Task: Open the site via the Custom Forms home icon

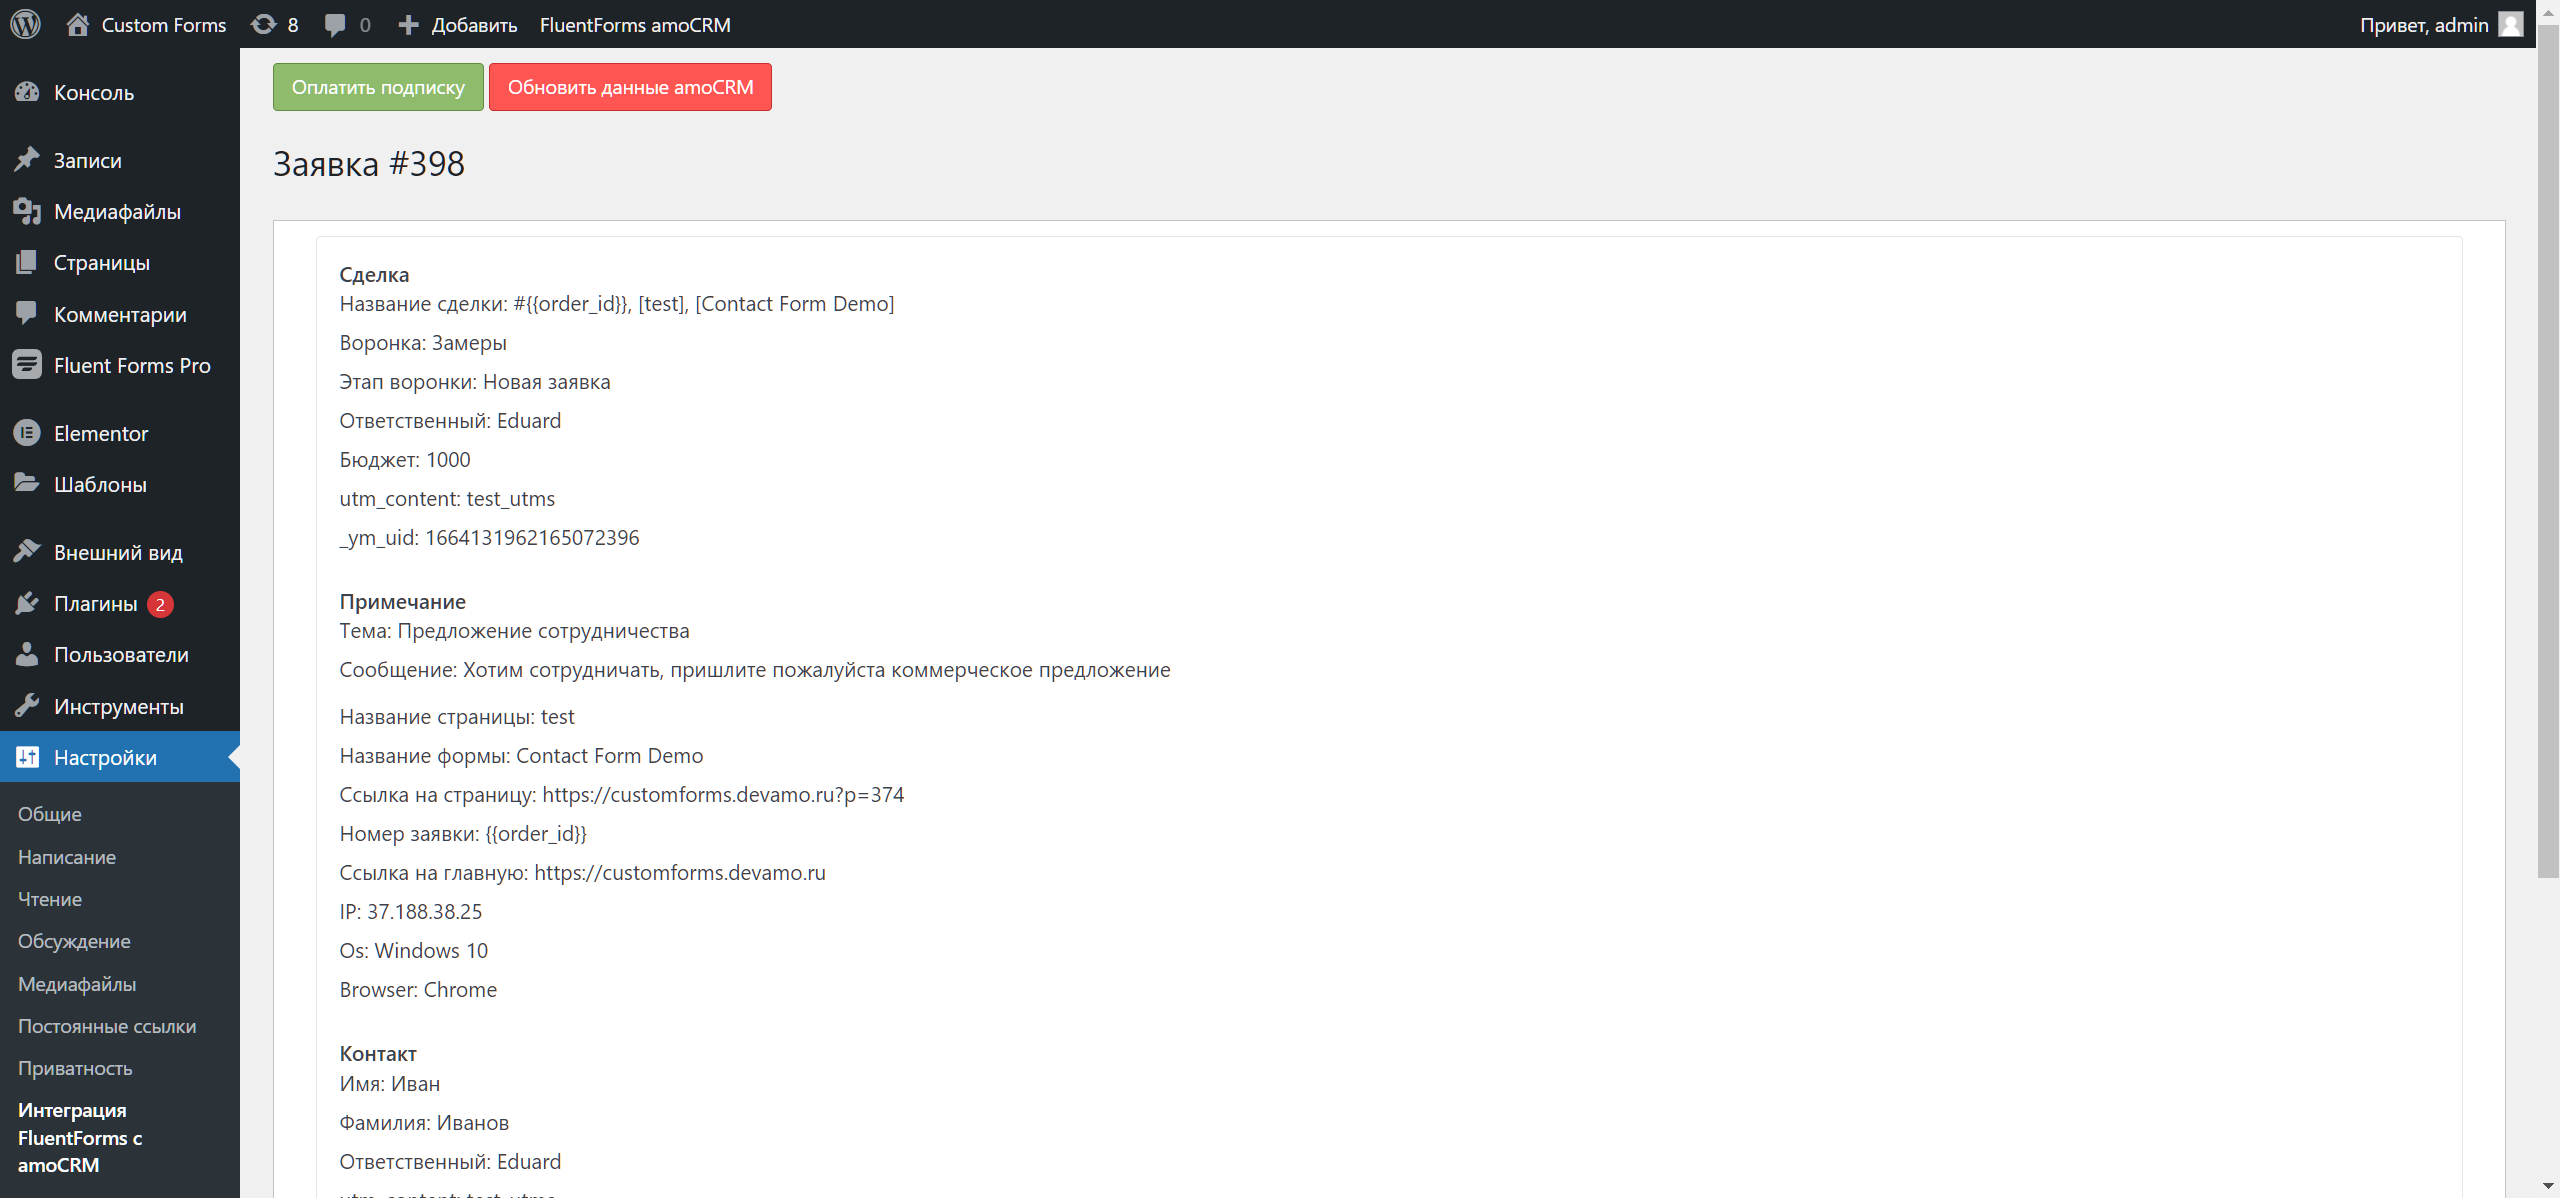Action: (77, 24)
